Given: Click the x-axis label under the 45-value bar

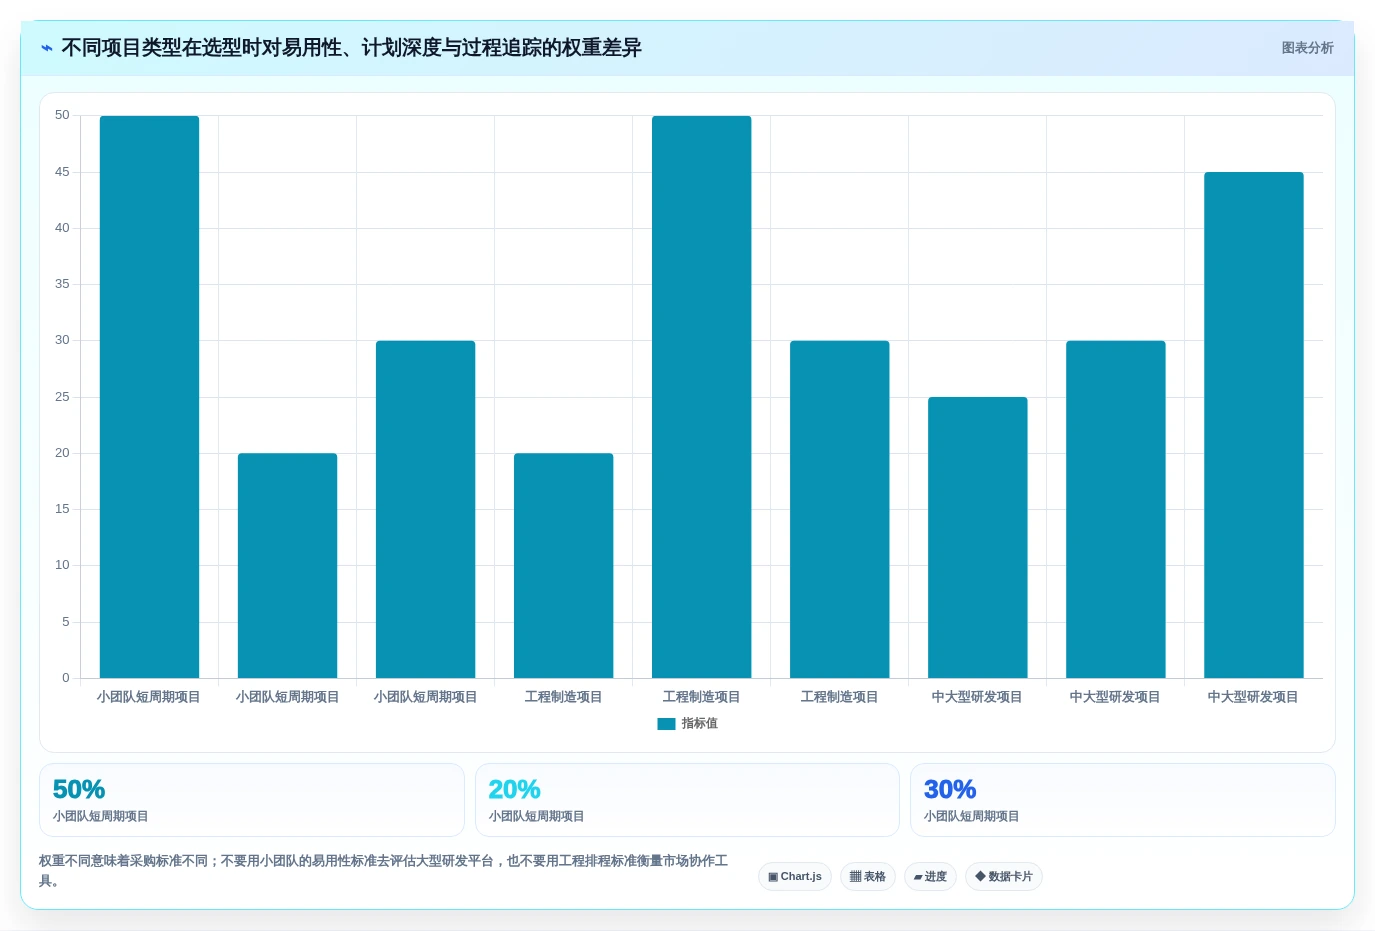Looking at the screenshot, I should 1253,697.
